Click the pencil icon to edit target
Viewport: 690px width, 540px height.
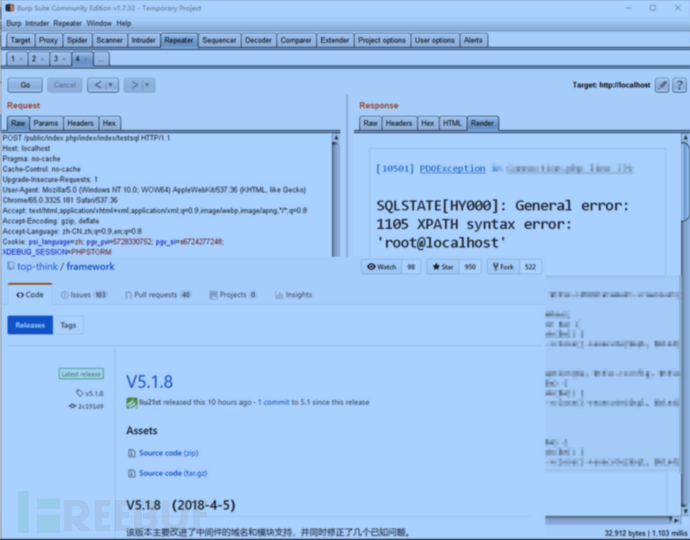point(662,85)
